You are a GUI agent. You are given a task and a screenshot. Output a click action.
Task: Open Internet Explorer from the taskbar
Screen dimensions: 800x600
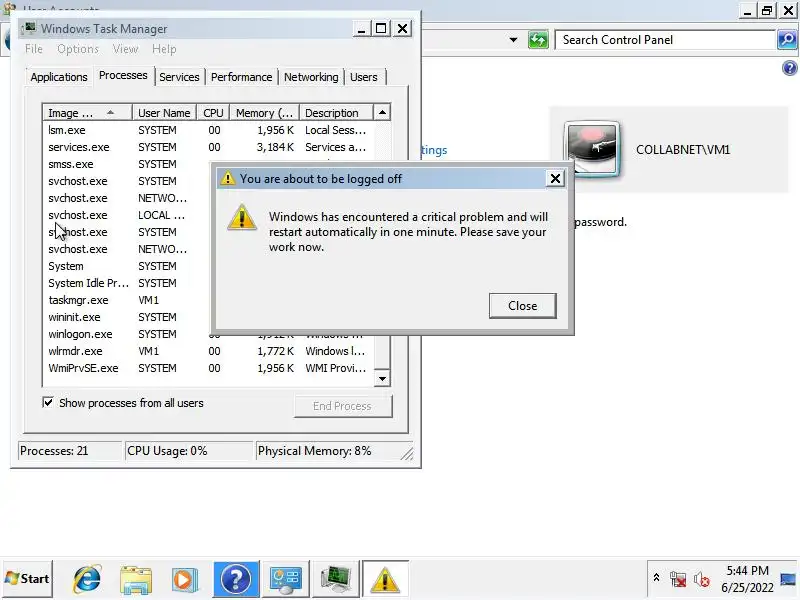[87, 580]
